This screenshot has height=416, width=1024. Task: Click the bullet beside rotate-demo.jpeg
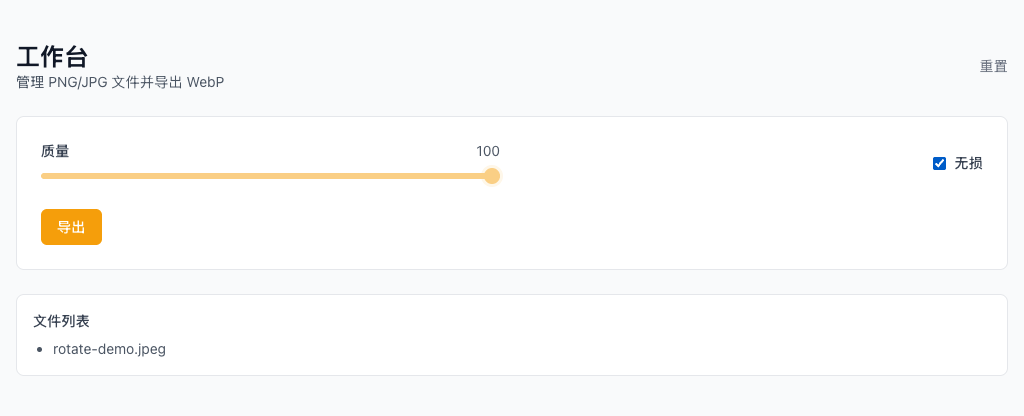39,350
